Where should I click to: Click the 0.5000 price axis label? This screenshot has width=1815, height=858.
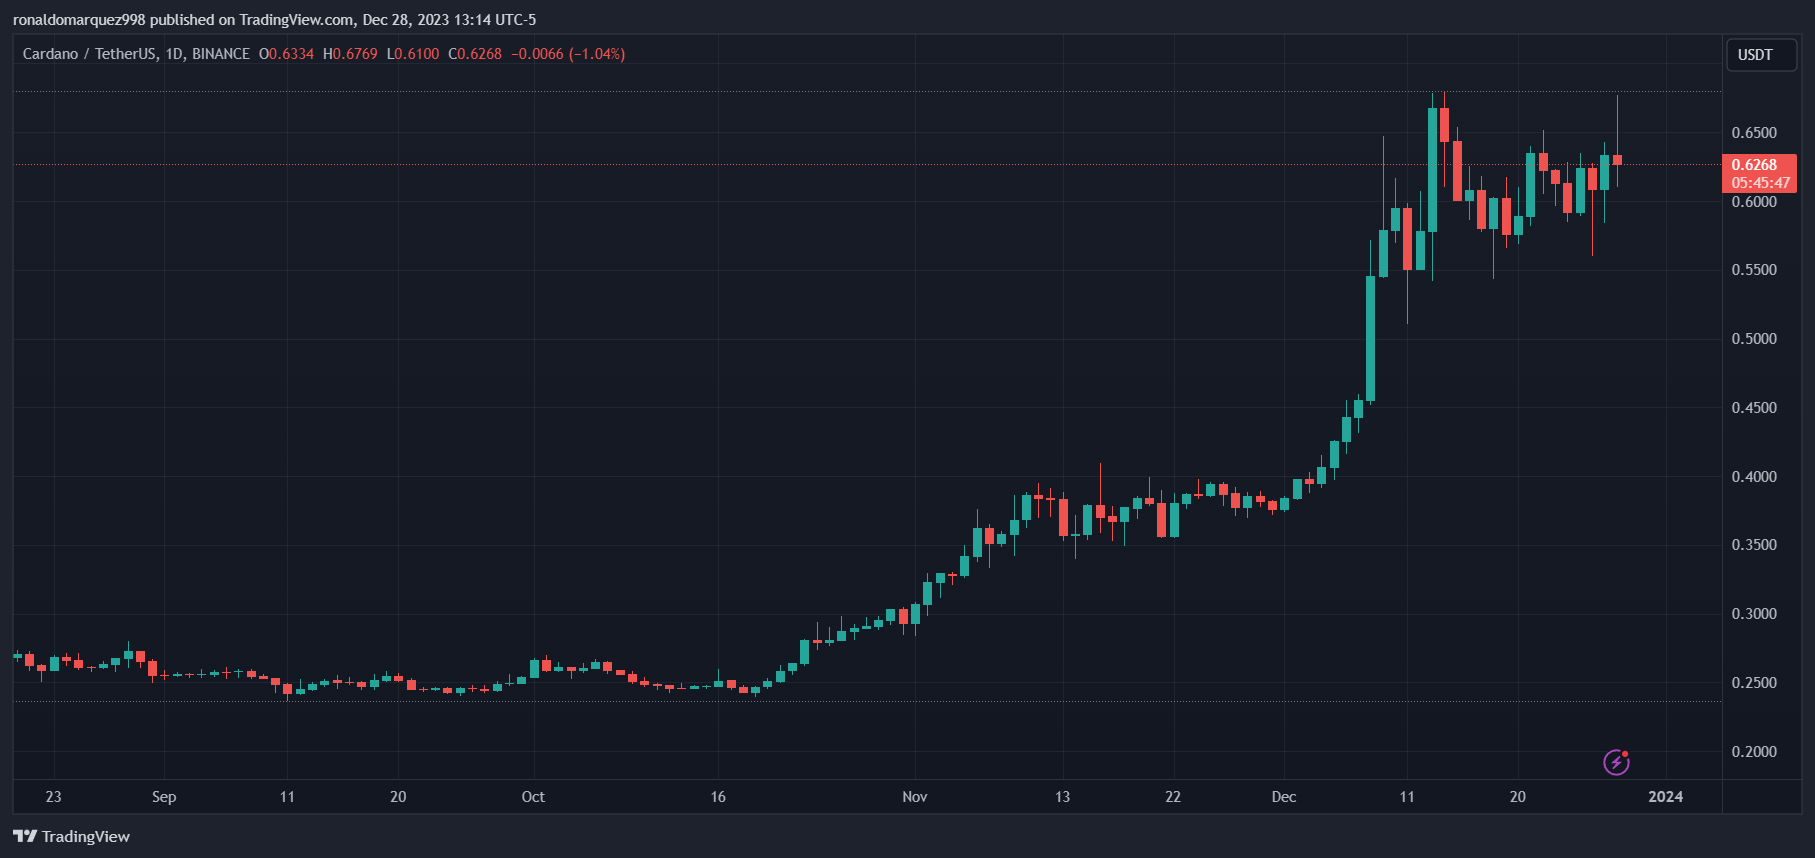tap(1754, 339)
